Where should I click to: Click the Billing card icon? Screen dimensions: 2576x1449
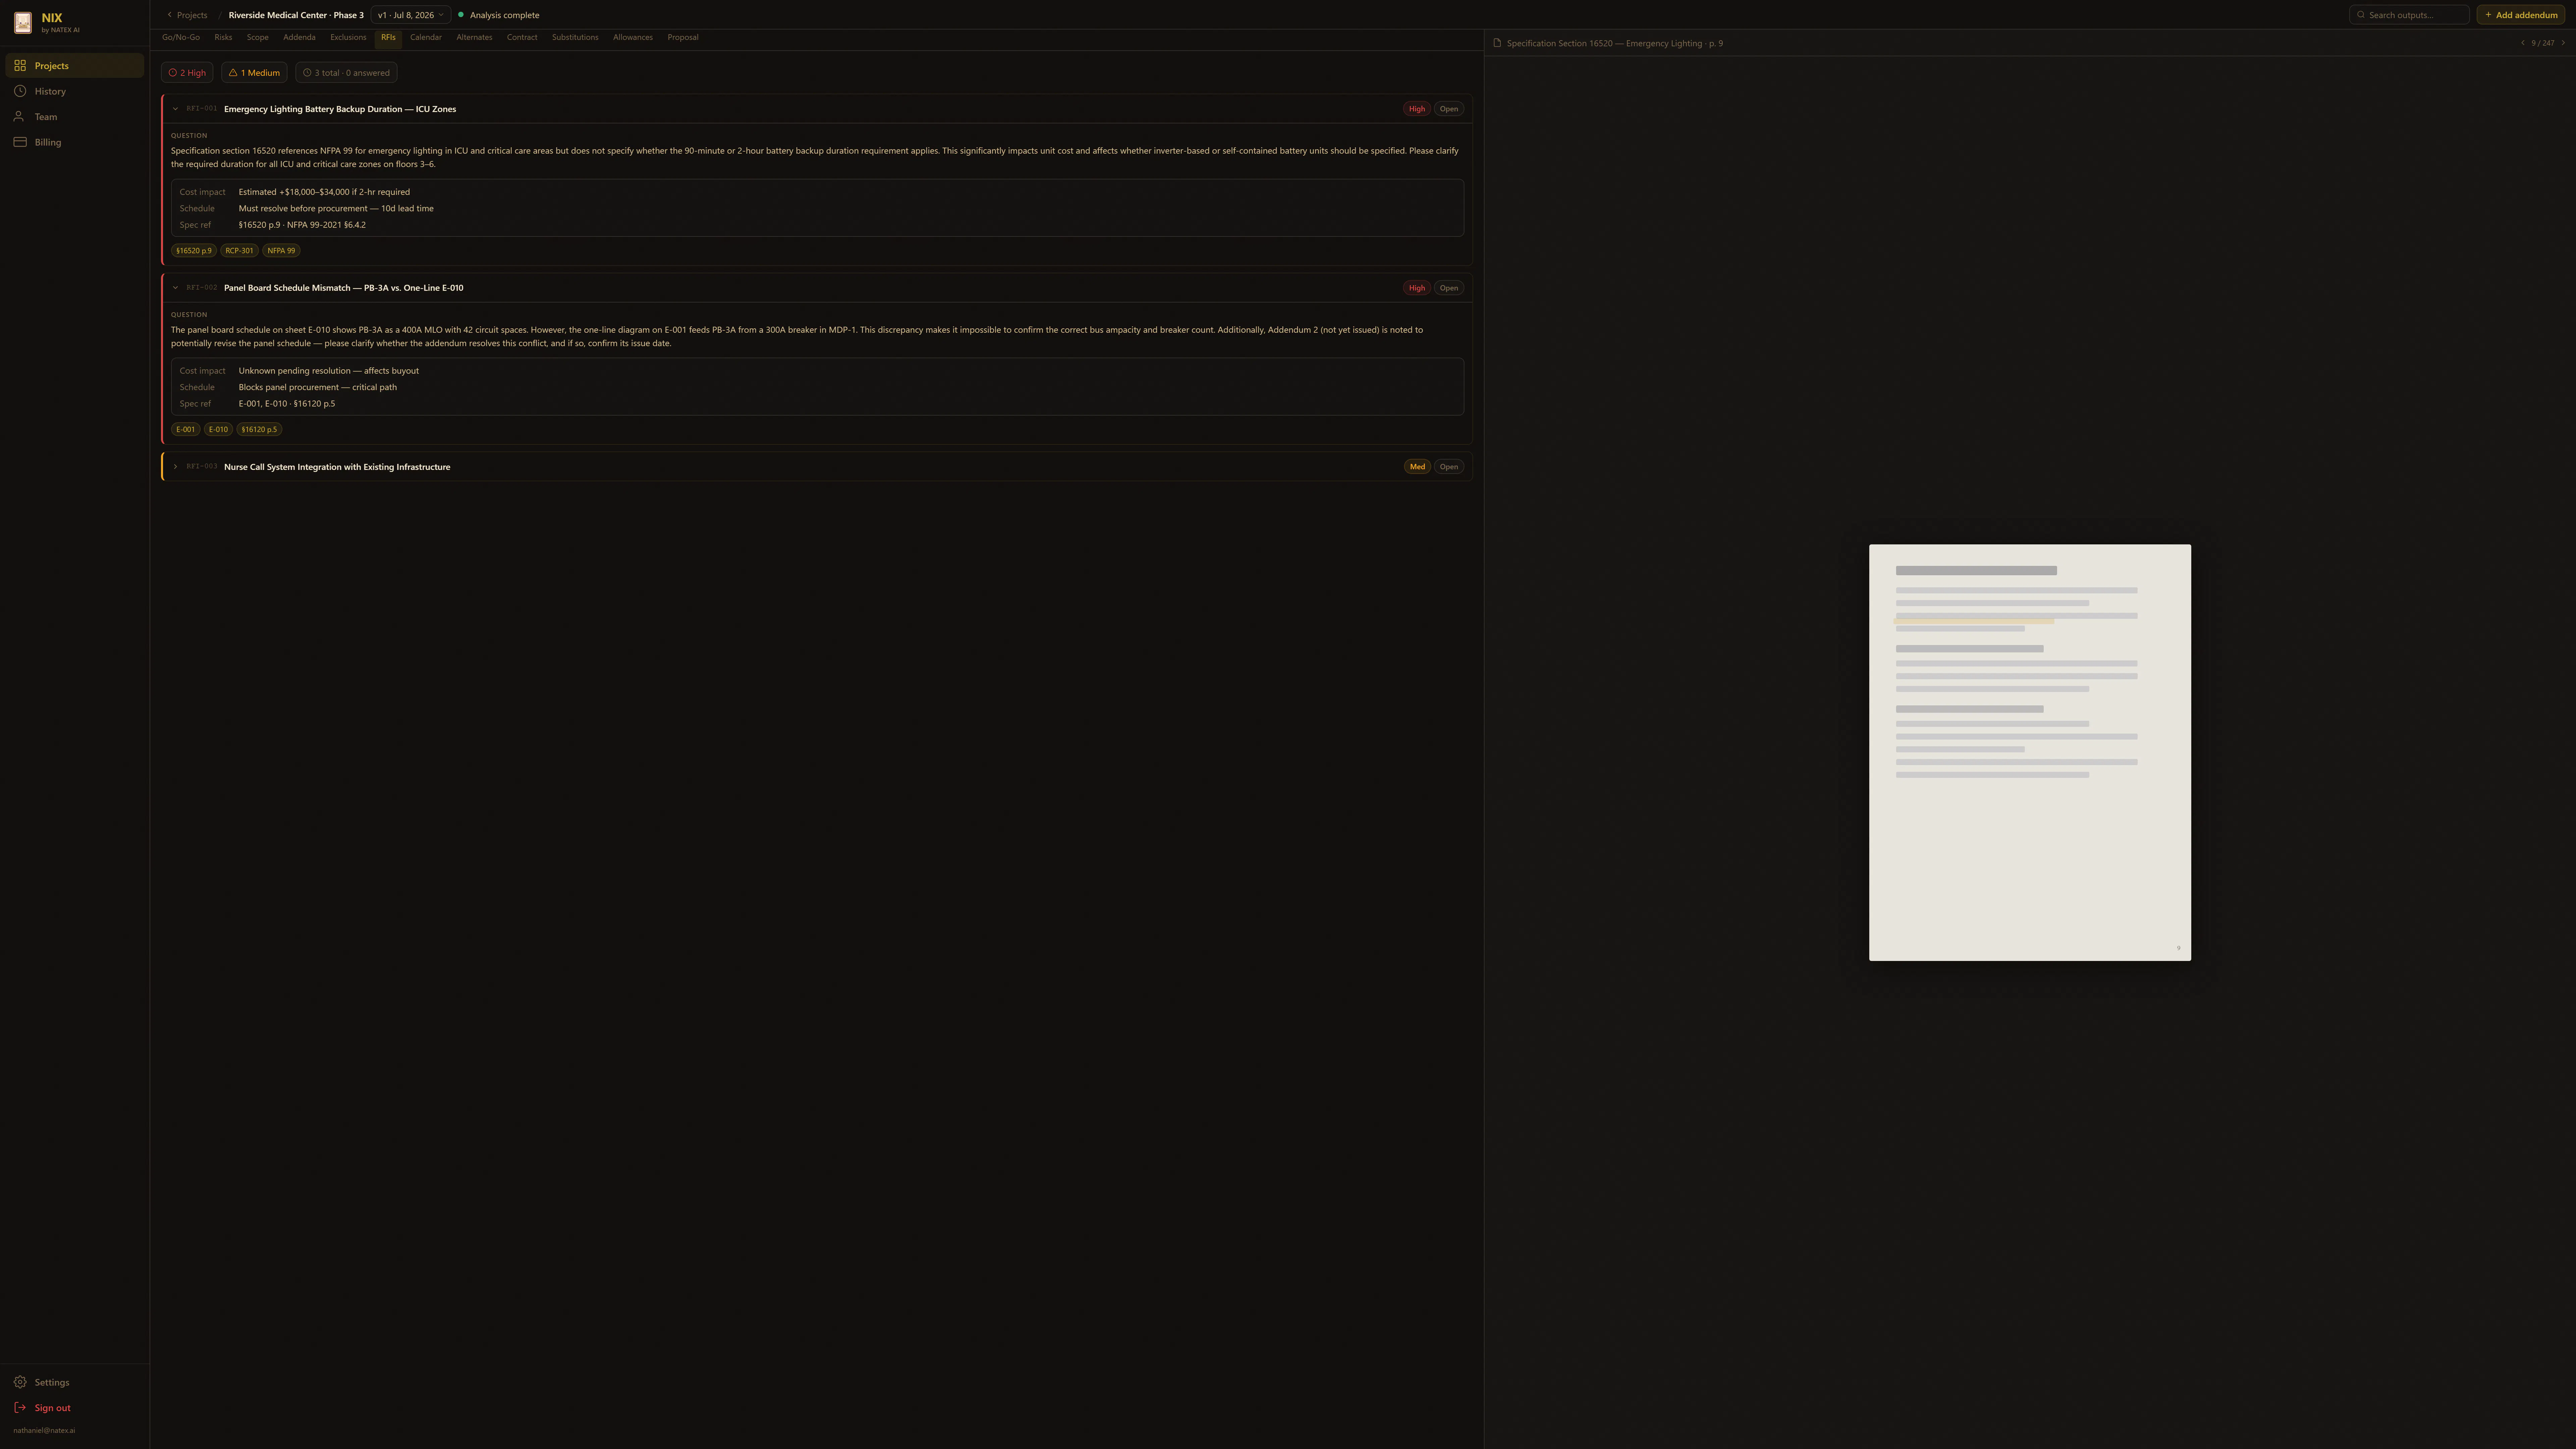coord(20,142)
